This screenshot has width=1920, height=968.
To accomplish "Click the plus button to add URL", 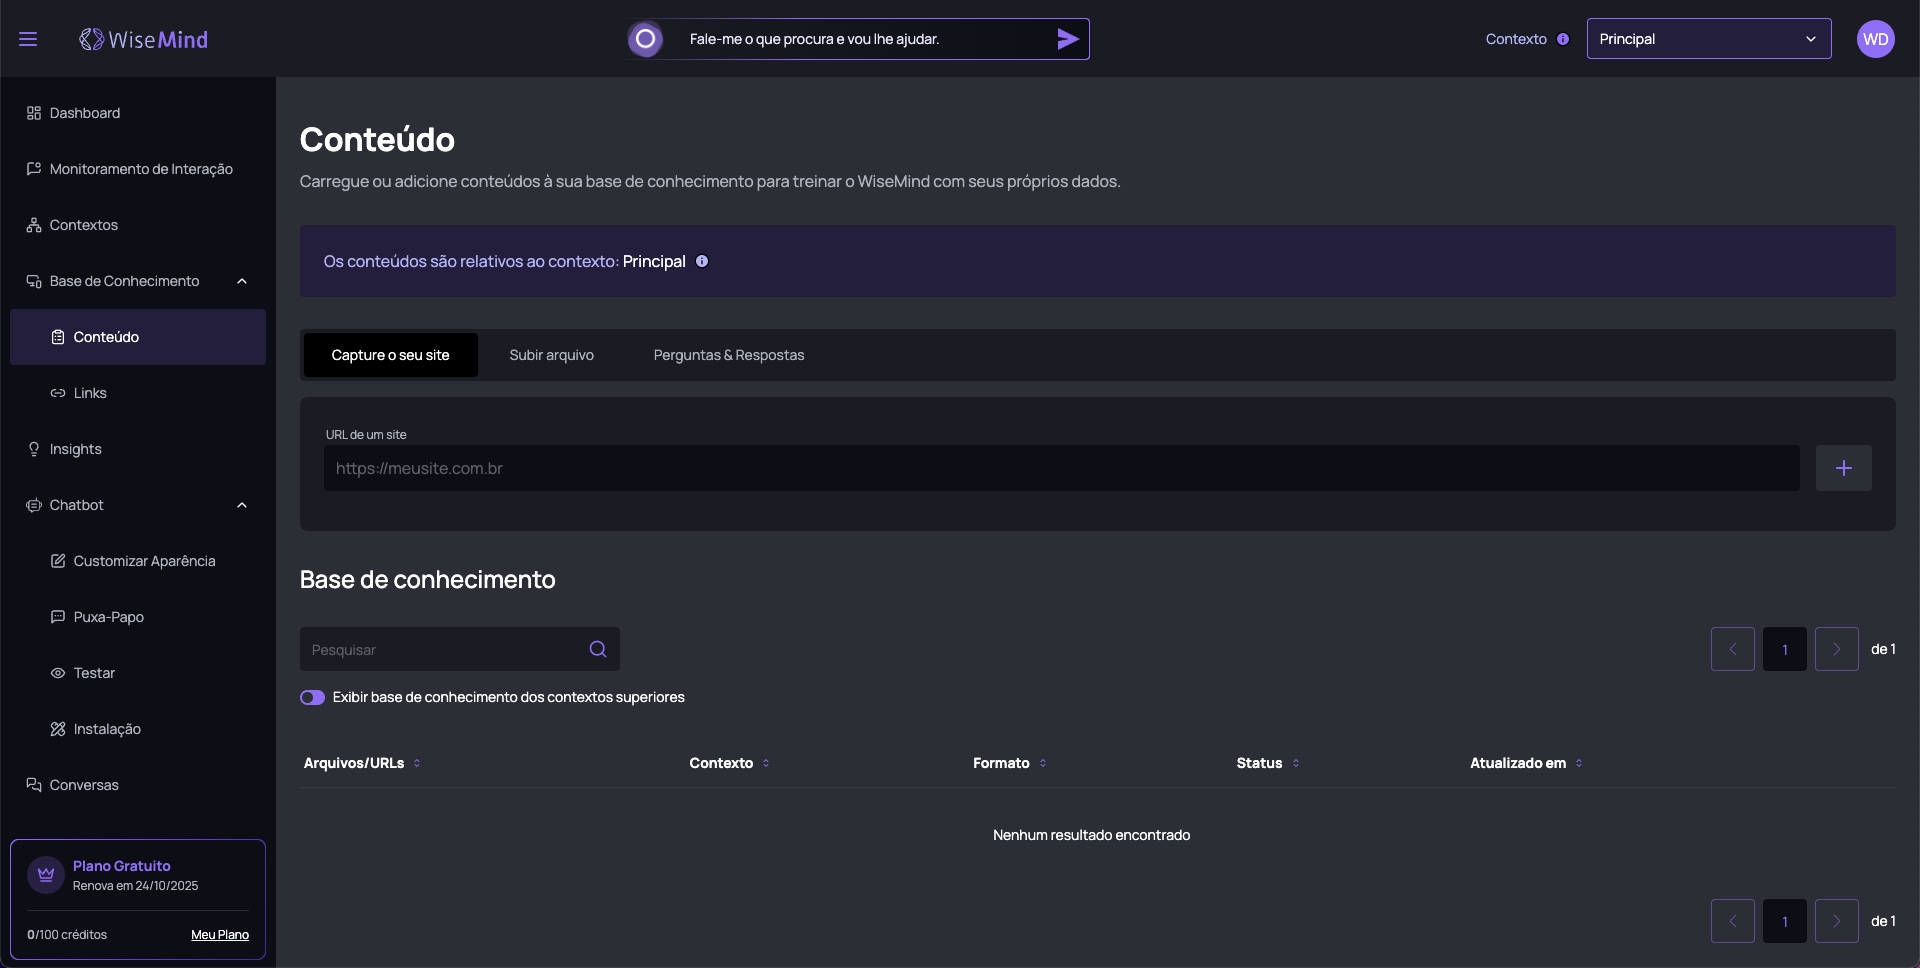I will click(x=1843, y=468).
